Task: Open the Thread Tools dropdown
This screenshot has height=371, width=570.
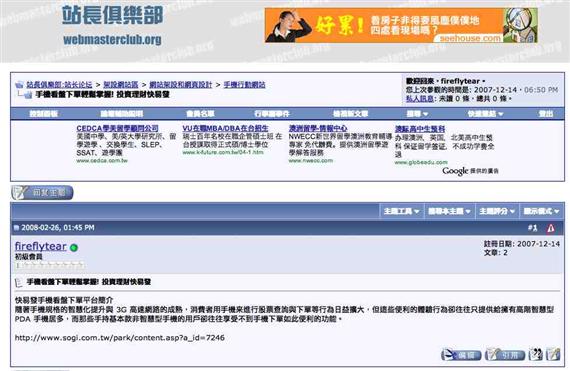Action: coord(401,211)
